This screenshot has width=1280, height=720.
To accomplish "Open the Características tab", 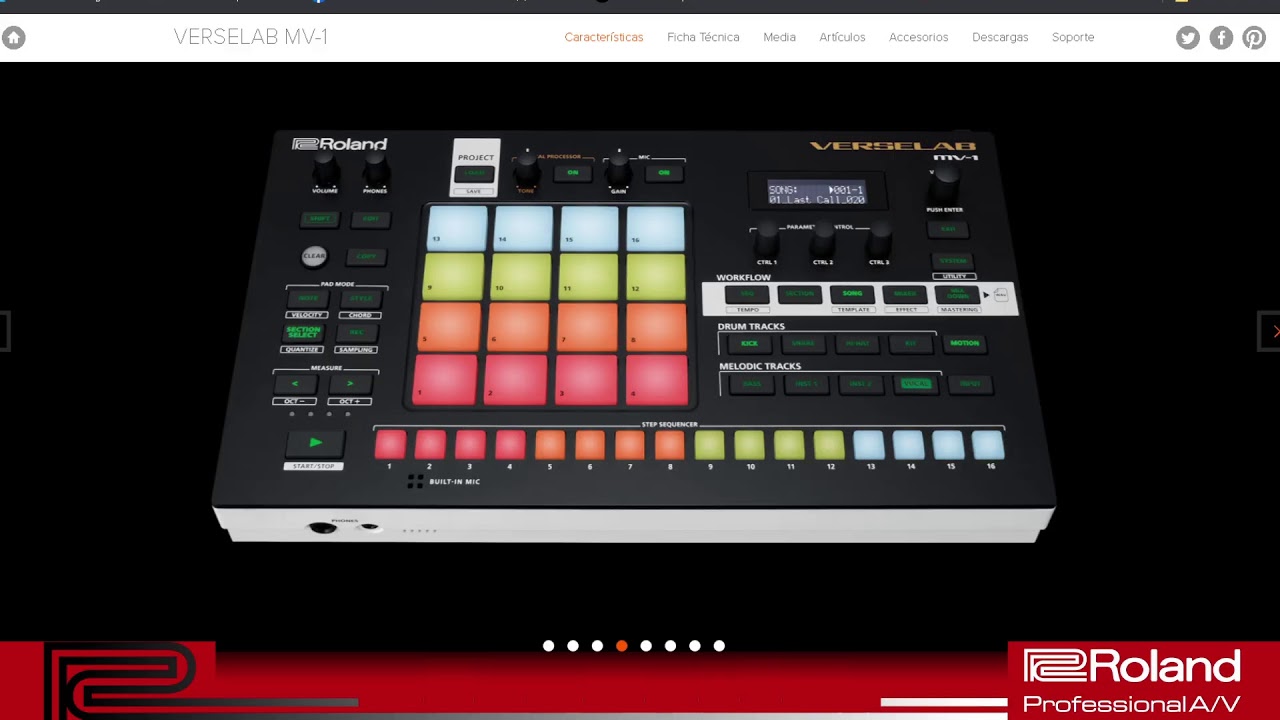I will pyautogui.click(x=604, y=37).
